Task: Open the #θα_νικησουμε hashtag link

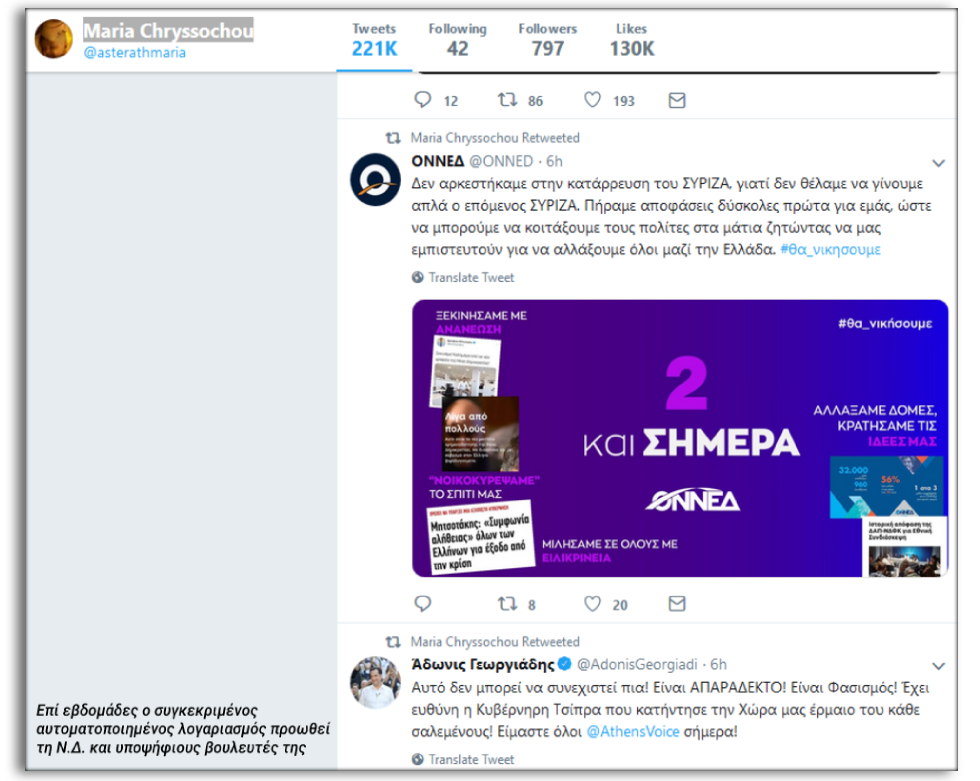Action: (831, 249)
